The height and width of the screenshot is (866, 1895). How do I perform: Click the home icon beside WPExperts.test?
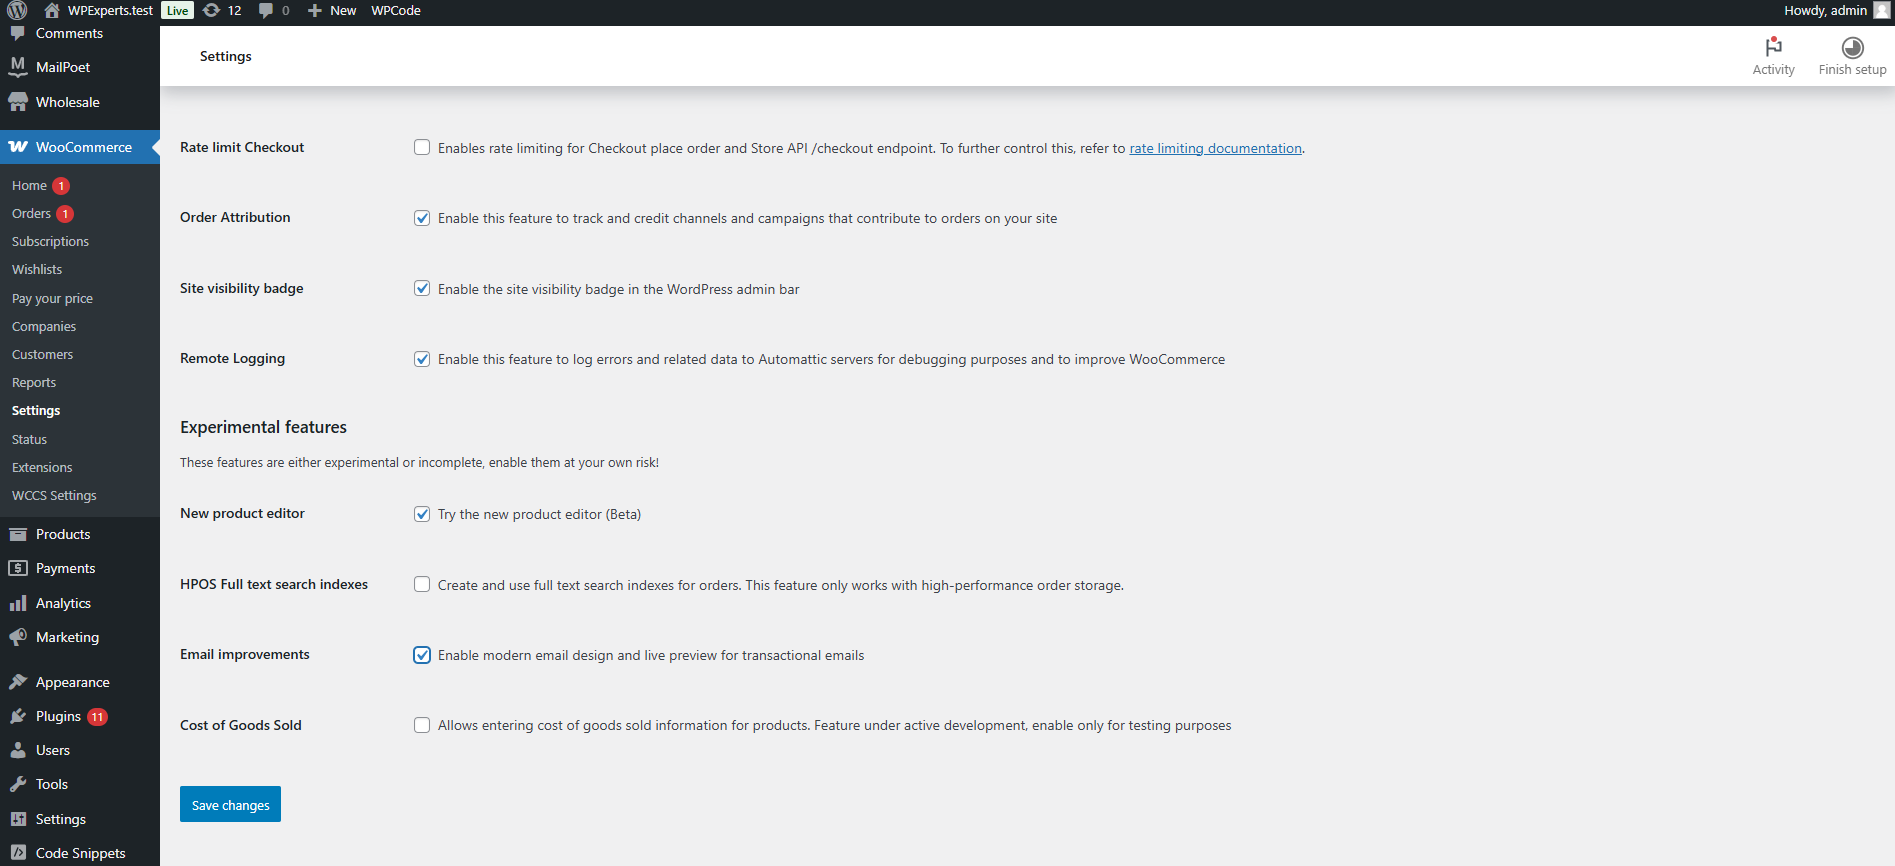point(52,10)
